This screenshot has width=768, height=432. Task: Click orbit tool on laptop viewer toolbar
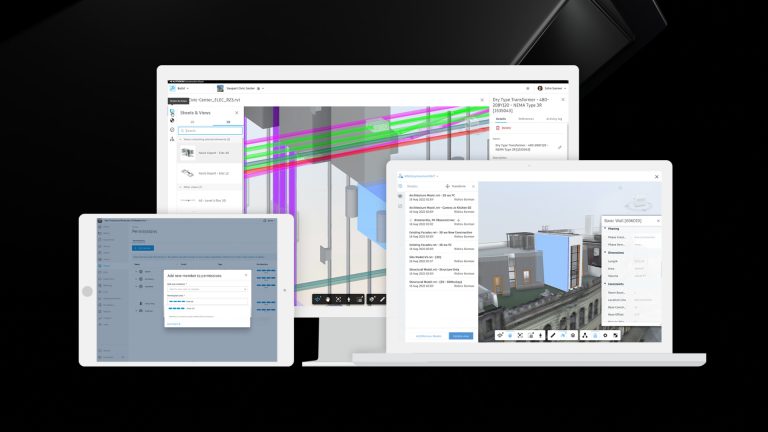tap(500, 336)
